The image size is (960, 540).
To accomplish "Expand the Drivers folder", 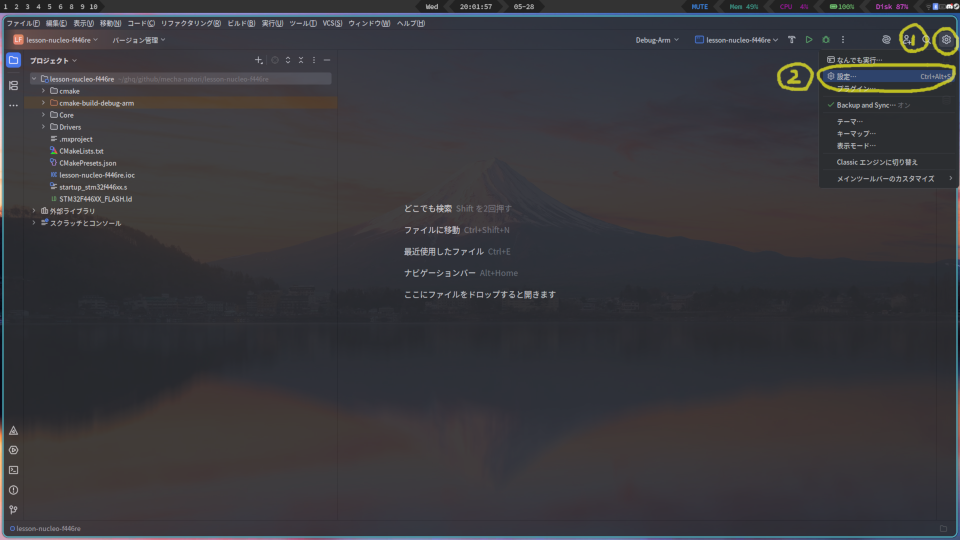I will (43, 127).
